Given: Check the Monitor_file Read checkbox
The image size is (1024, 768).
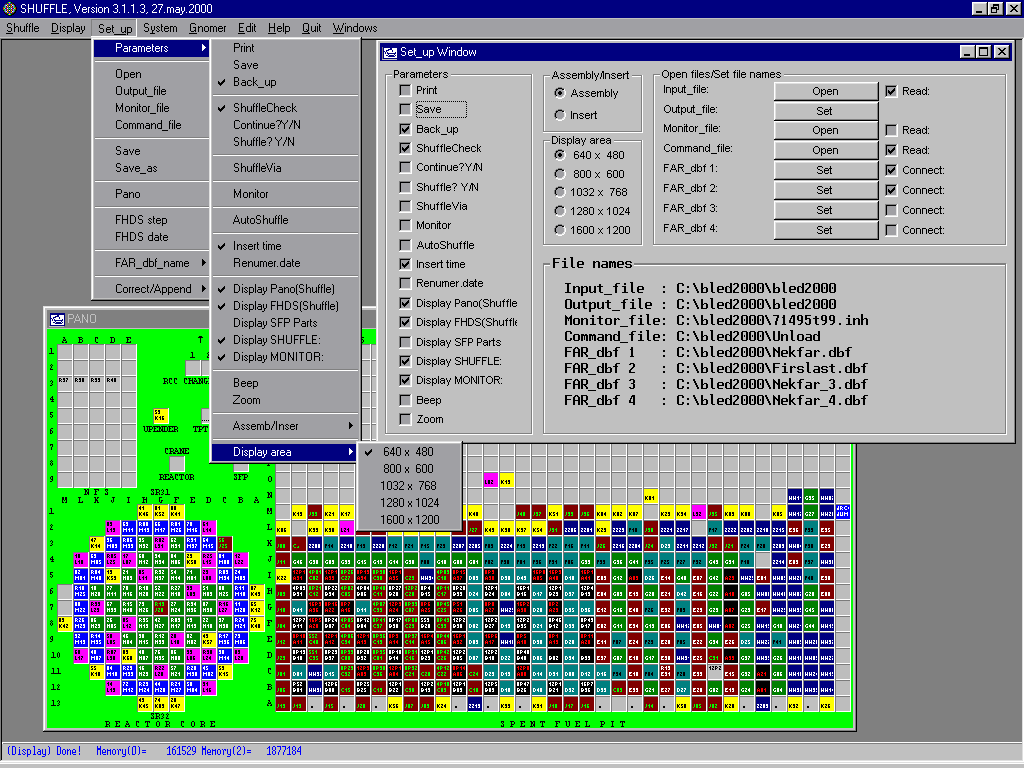Looking at the screenshot, I should coord(891,130).
